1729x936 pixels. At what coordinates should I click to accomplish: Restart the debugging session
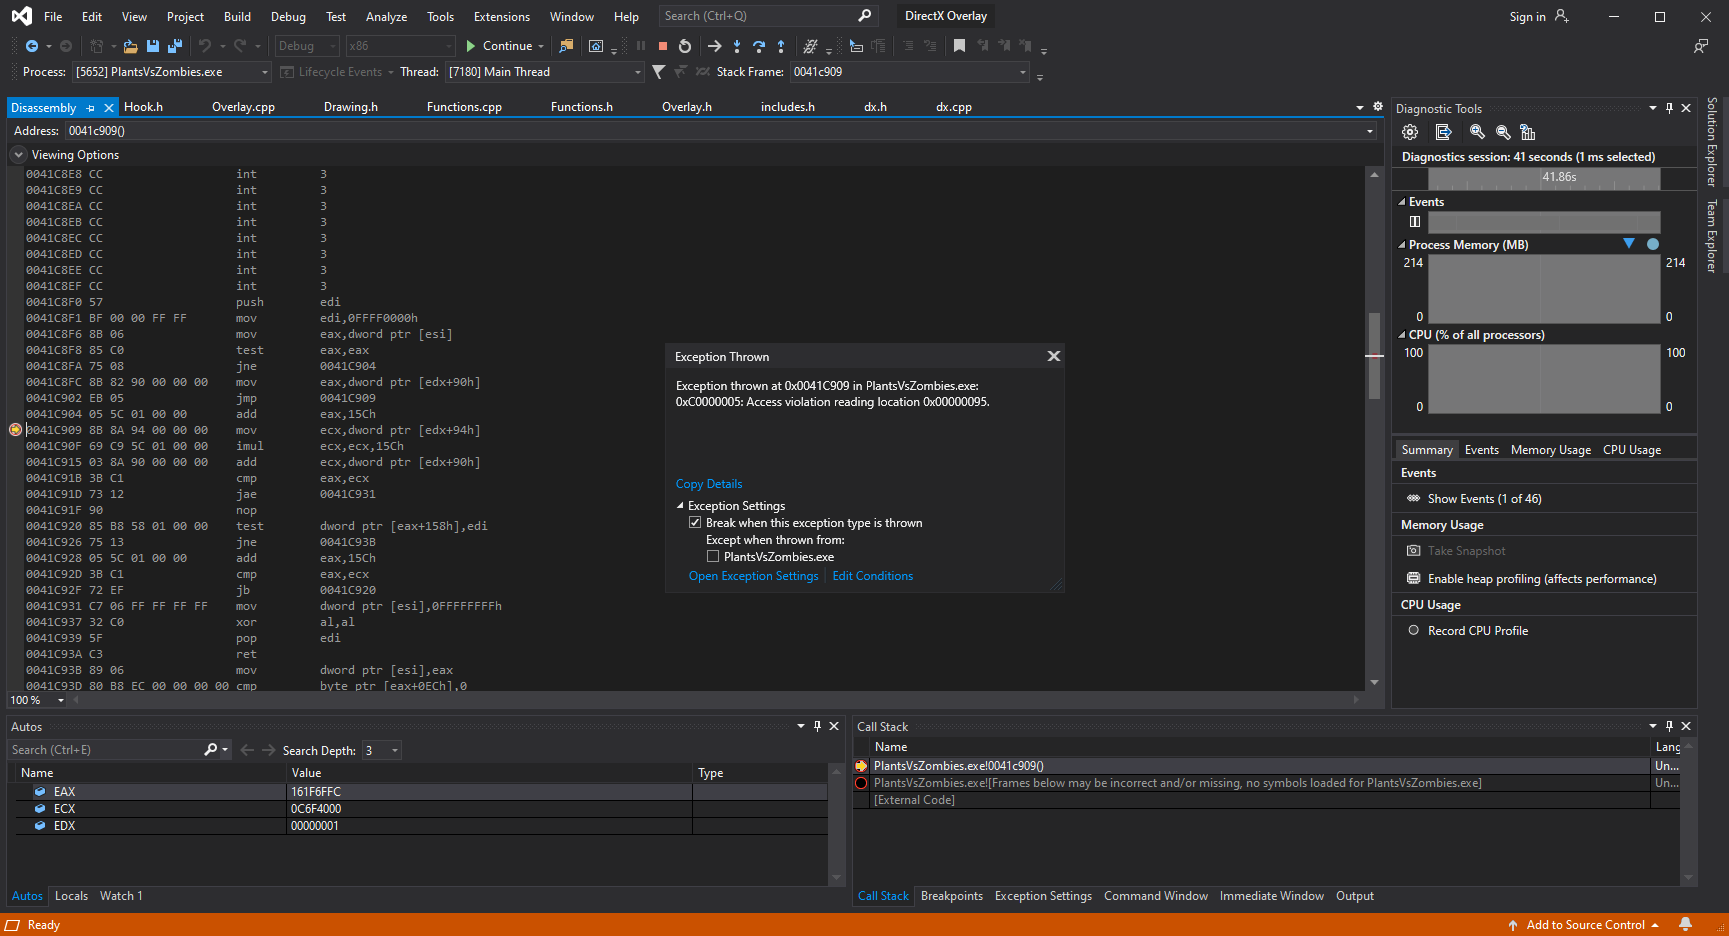[x=685, y=46]
